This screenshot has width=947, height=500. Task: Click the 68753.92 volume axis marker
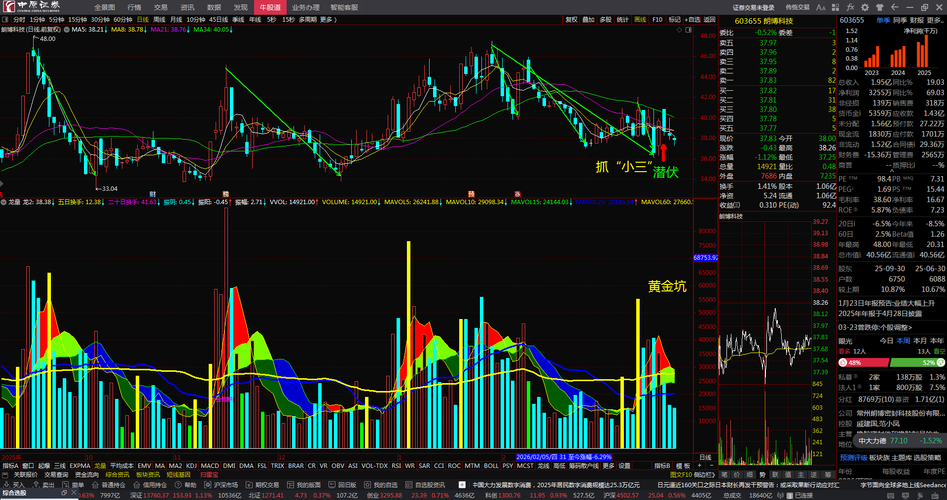705,257
